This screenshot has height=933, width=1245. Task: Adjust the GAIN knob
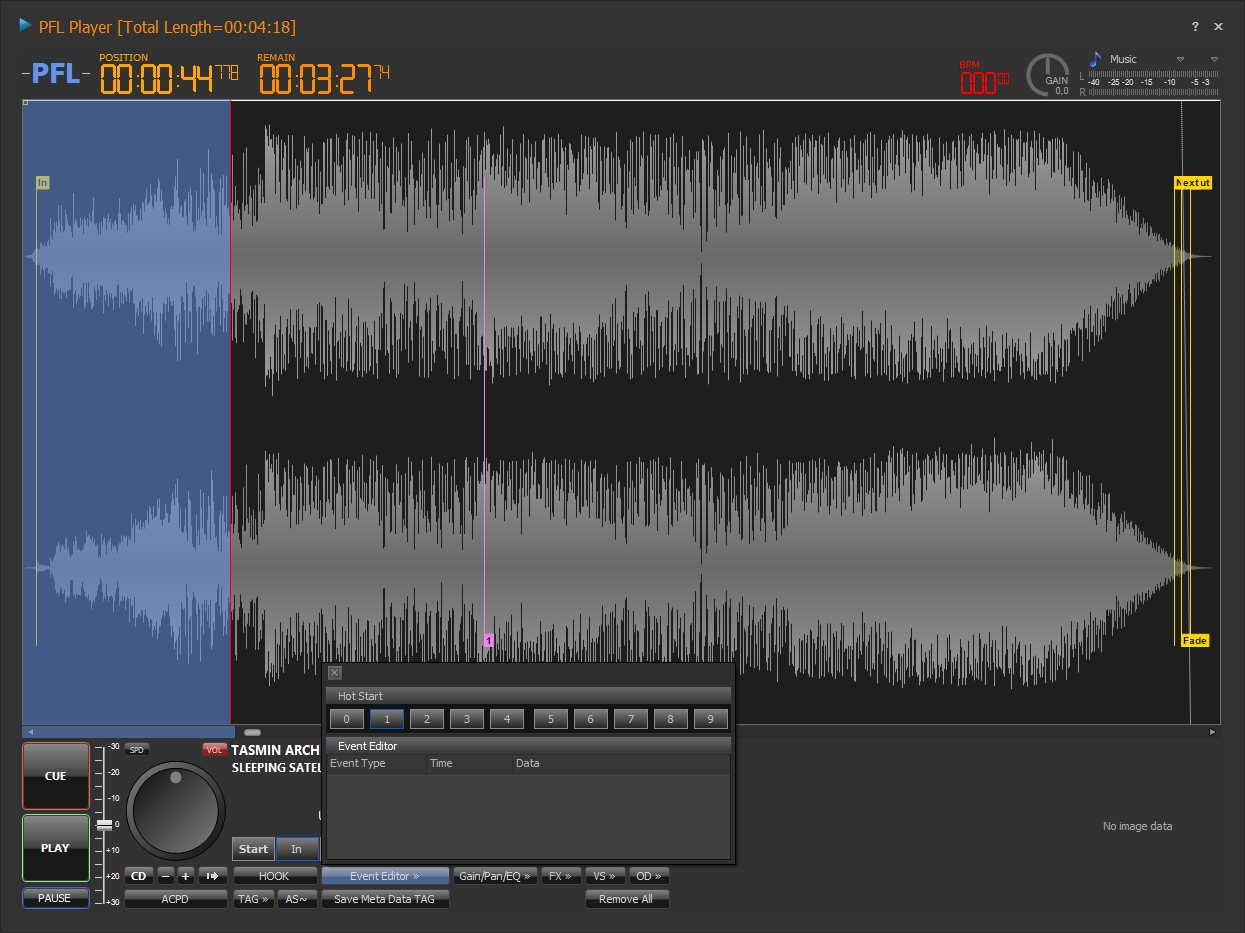click(1048, 75)
